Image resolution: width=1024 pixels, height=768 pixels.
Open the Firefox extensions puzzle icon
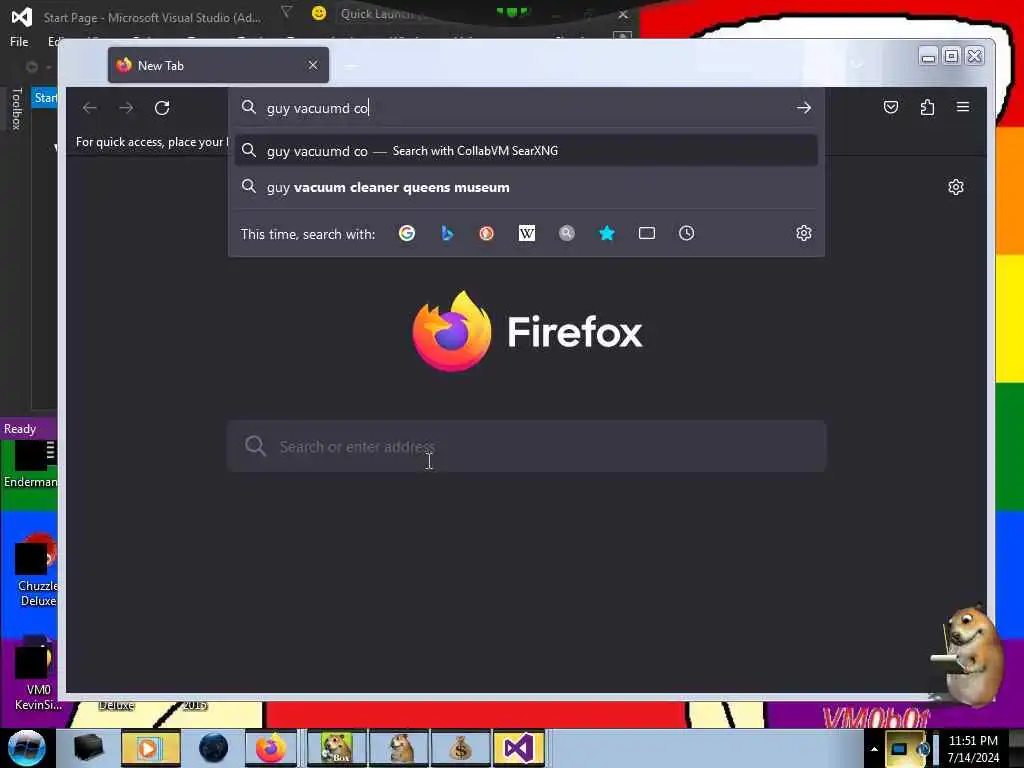point(927,107)
